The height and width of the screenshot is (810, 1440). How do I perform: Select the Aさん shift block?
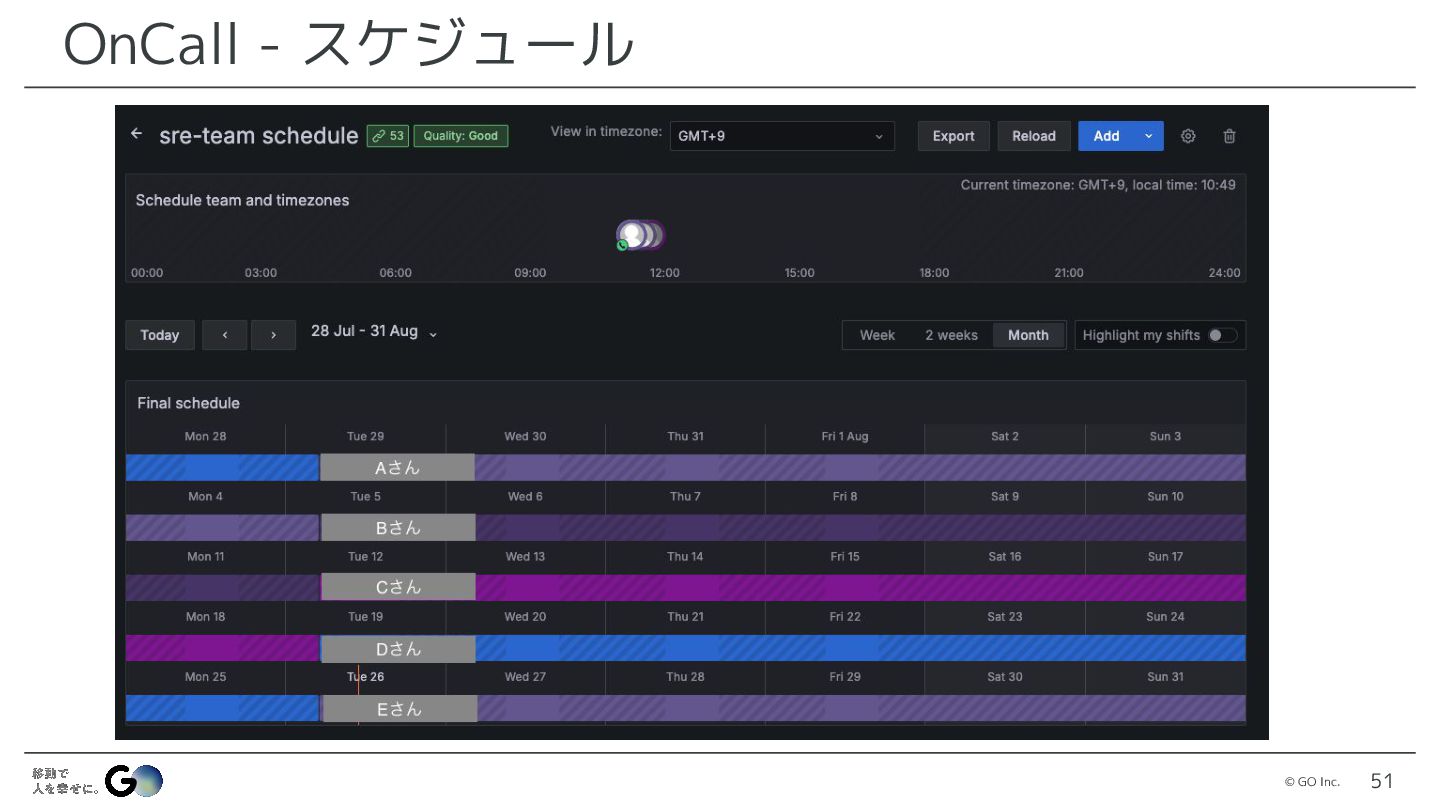tap(397, 468)
